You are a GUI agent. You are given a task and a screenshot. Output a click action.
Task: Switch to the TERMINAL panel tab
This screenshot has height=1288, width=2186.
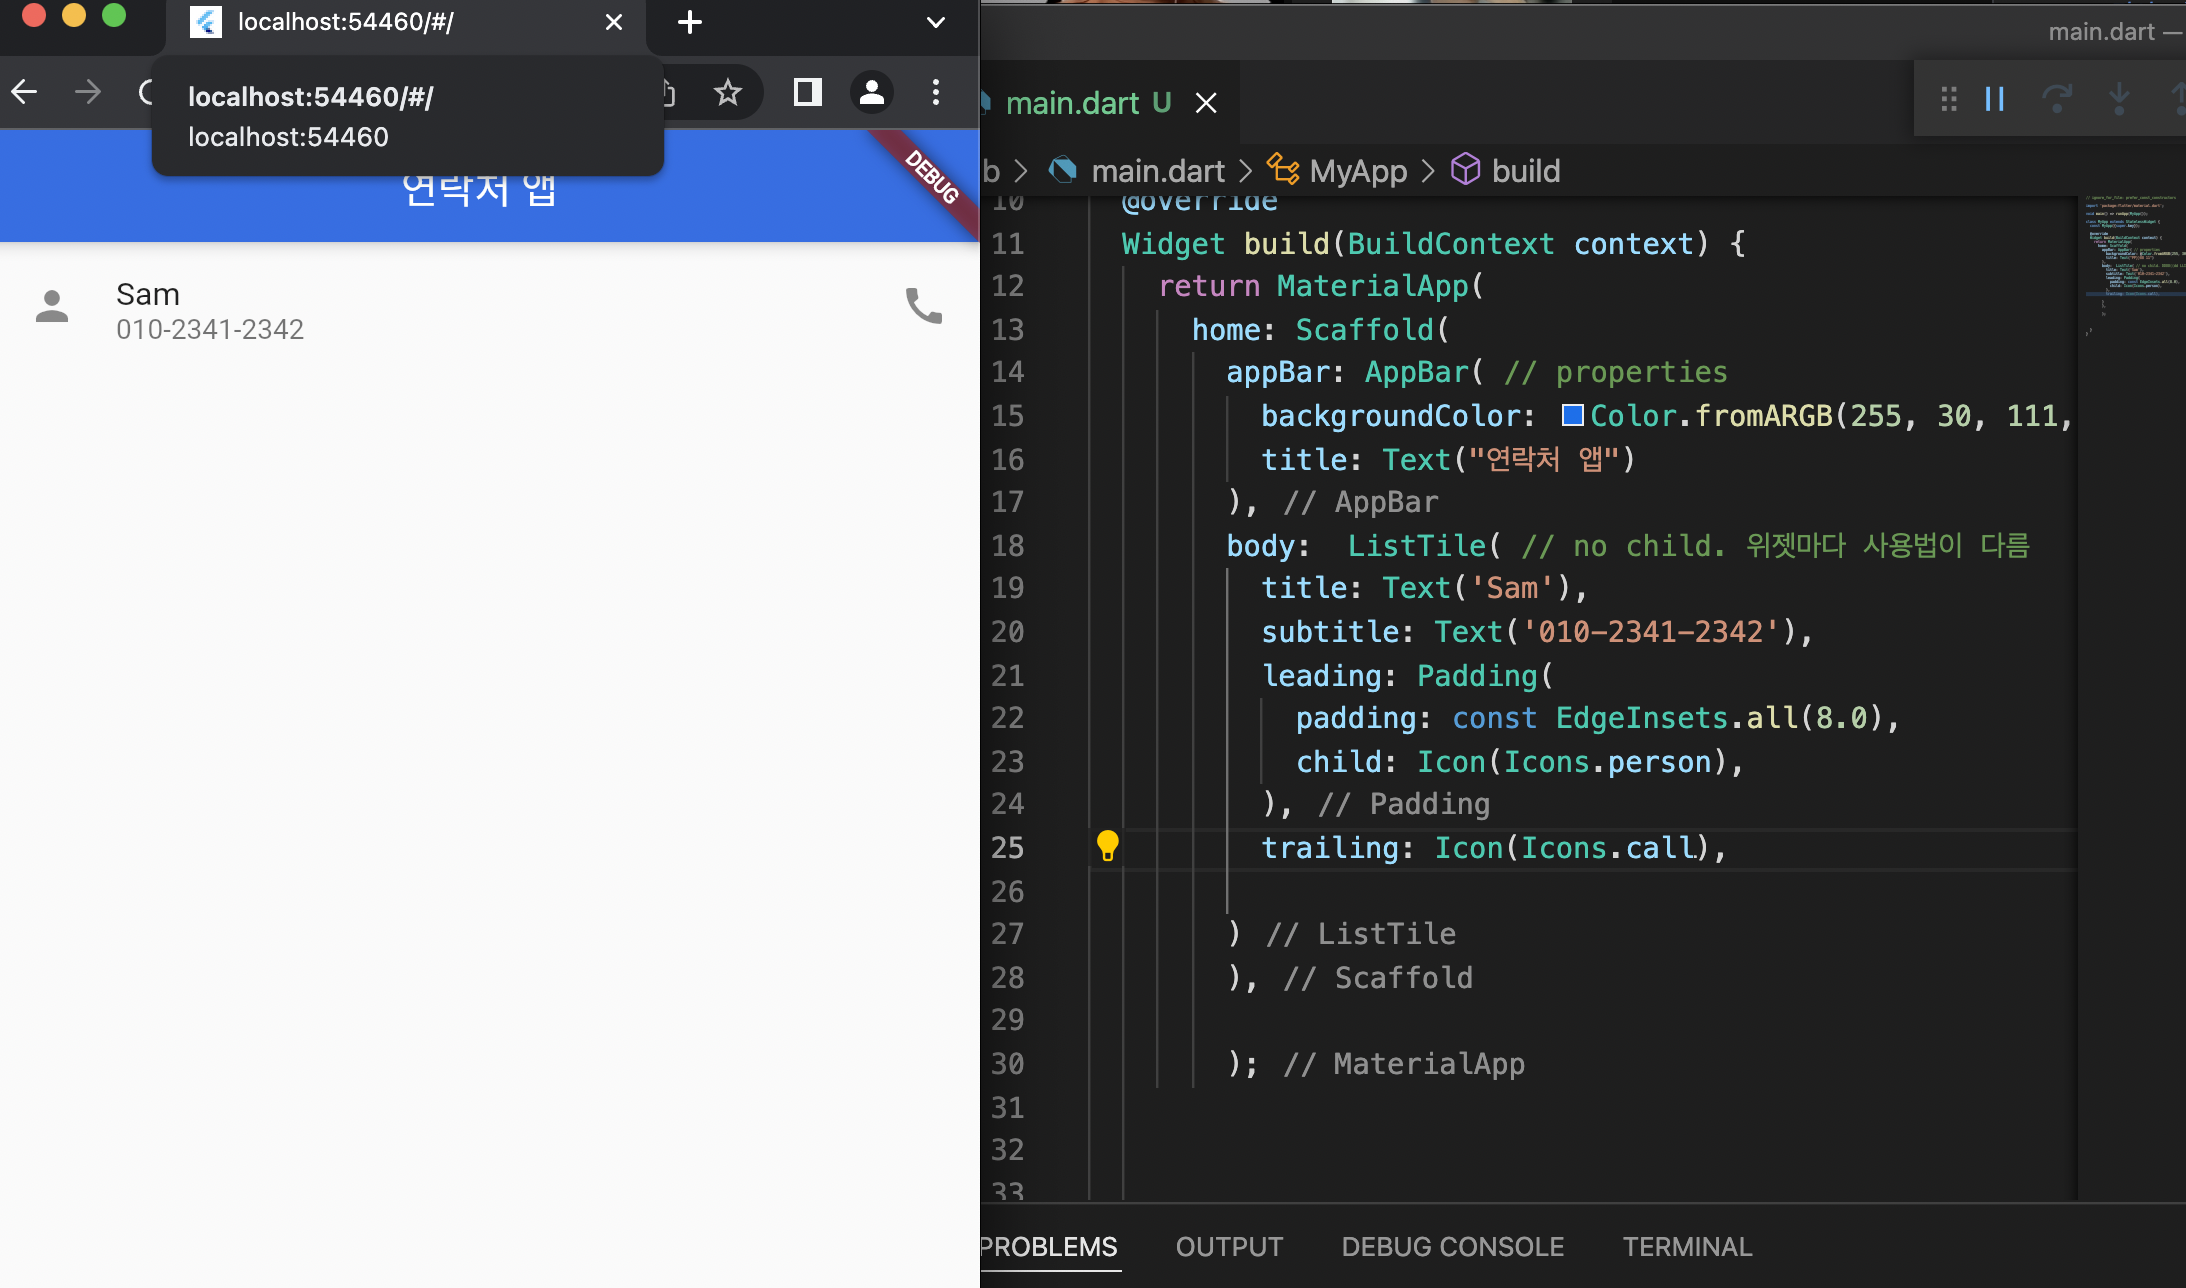tap(1686, 1246)
